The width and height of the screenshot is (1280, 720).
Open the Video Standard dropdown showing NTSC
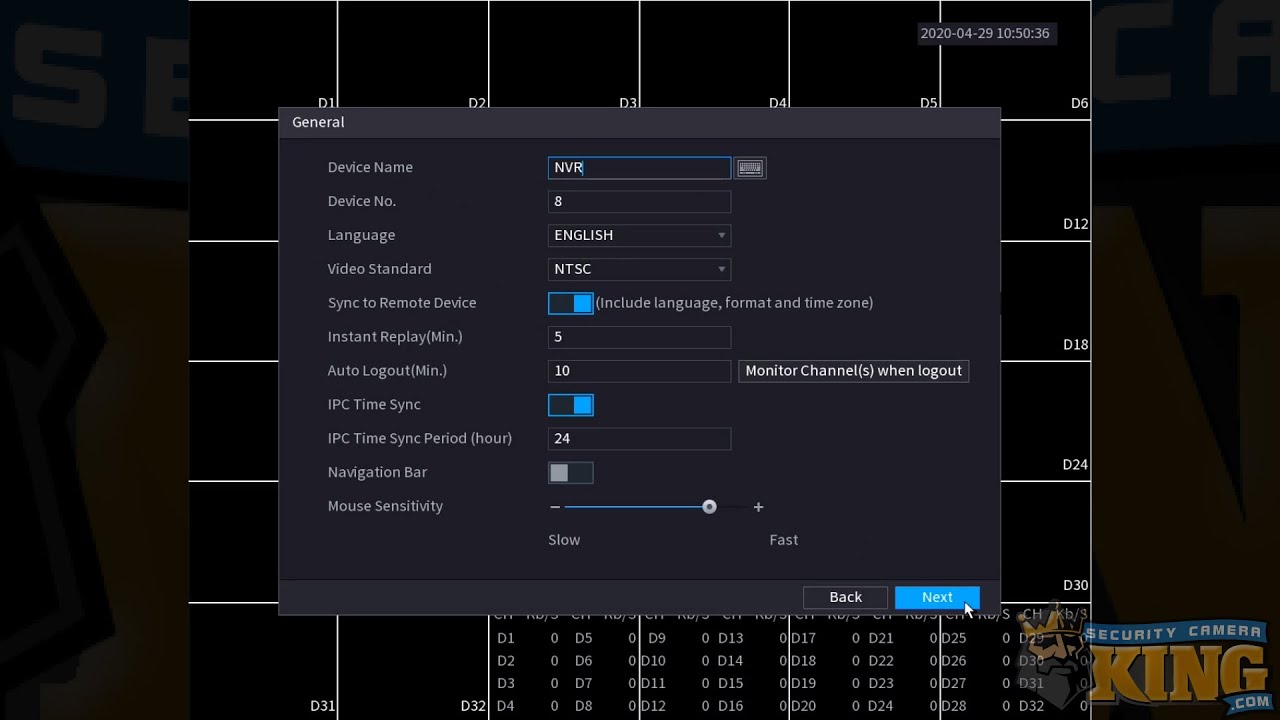[639, 269]
